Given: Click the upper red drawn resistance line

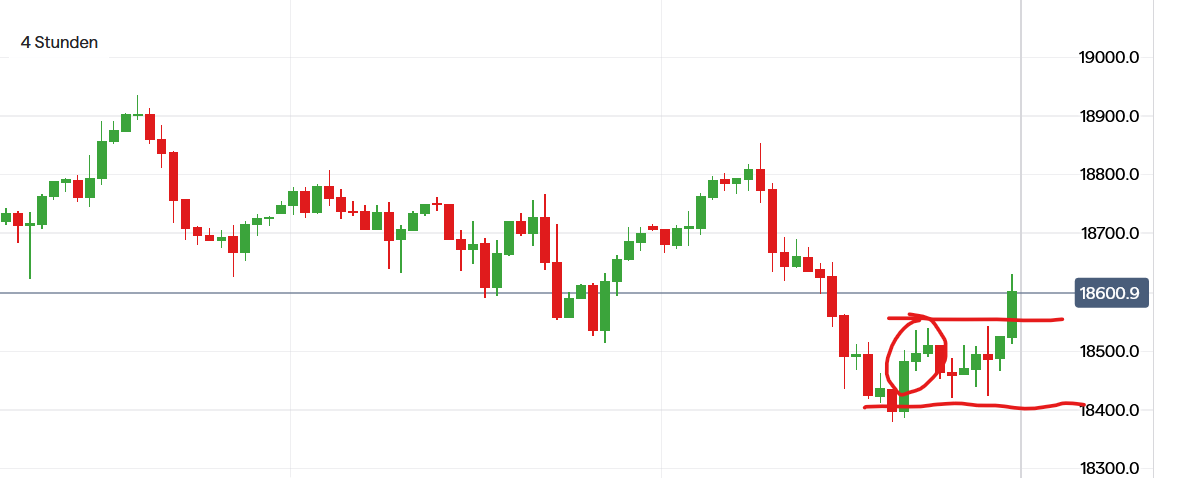Looking at the screenshot, I should pos(1040,320).
